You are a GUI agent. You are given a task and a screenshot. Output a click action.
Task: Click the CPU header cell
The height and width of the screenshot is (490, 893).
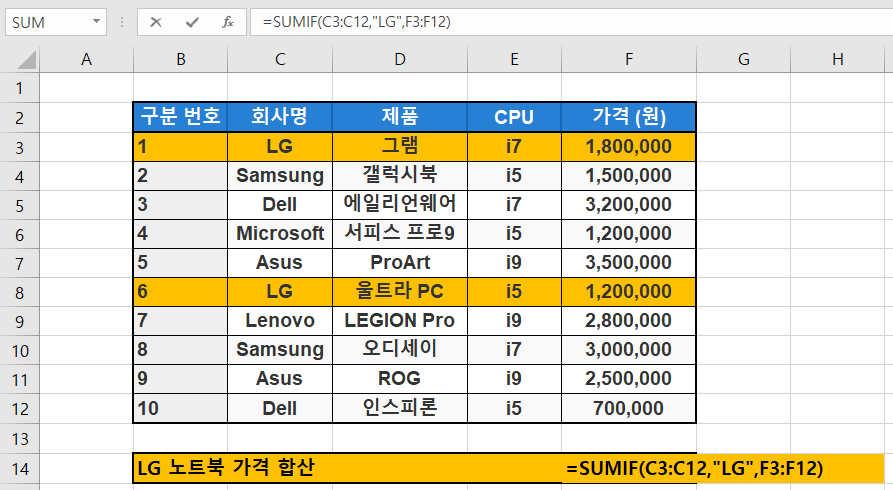[514, 117]
